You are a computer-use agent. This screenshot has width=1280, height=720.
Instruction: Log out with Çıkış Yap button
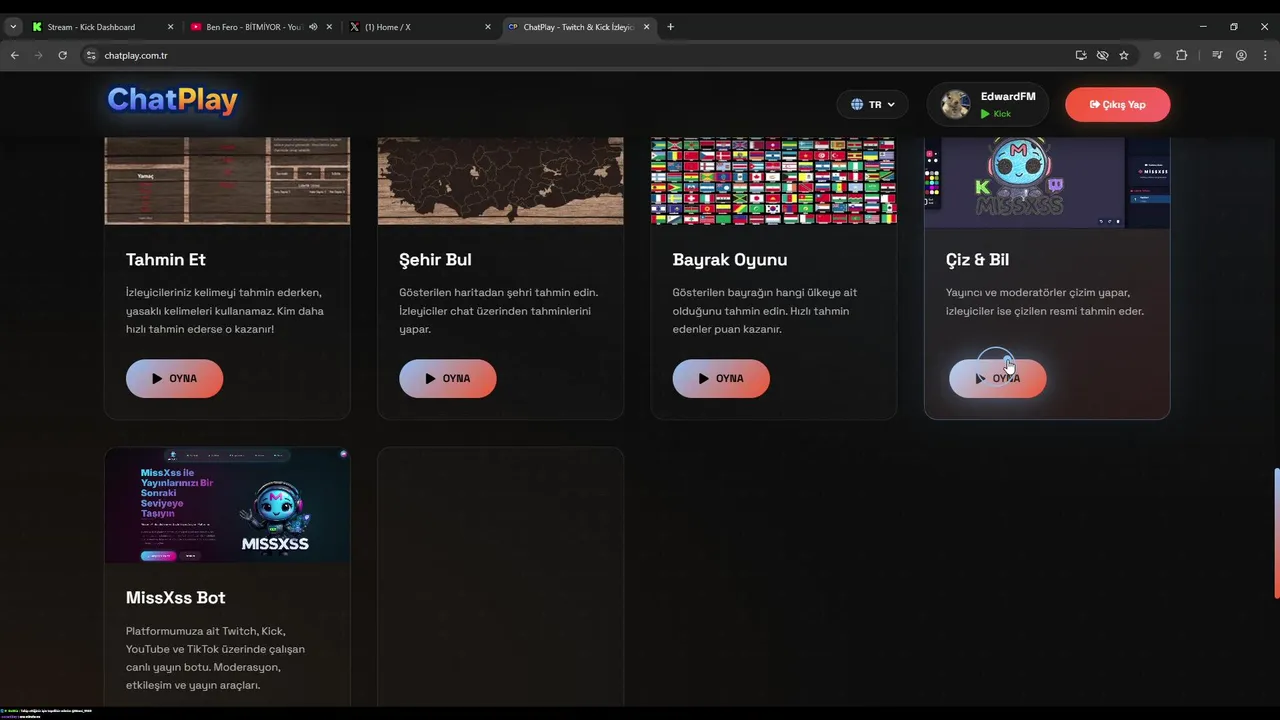point(1117,104)
